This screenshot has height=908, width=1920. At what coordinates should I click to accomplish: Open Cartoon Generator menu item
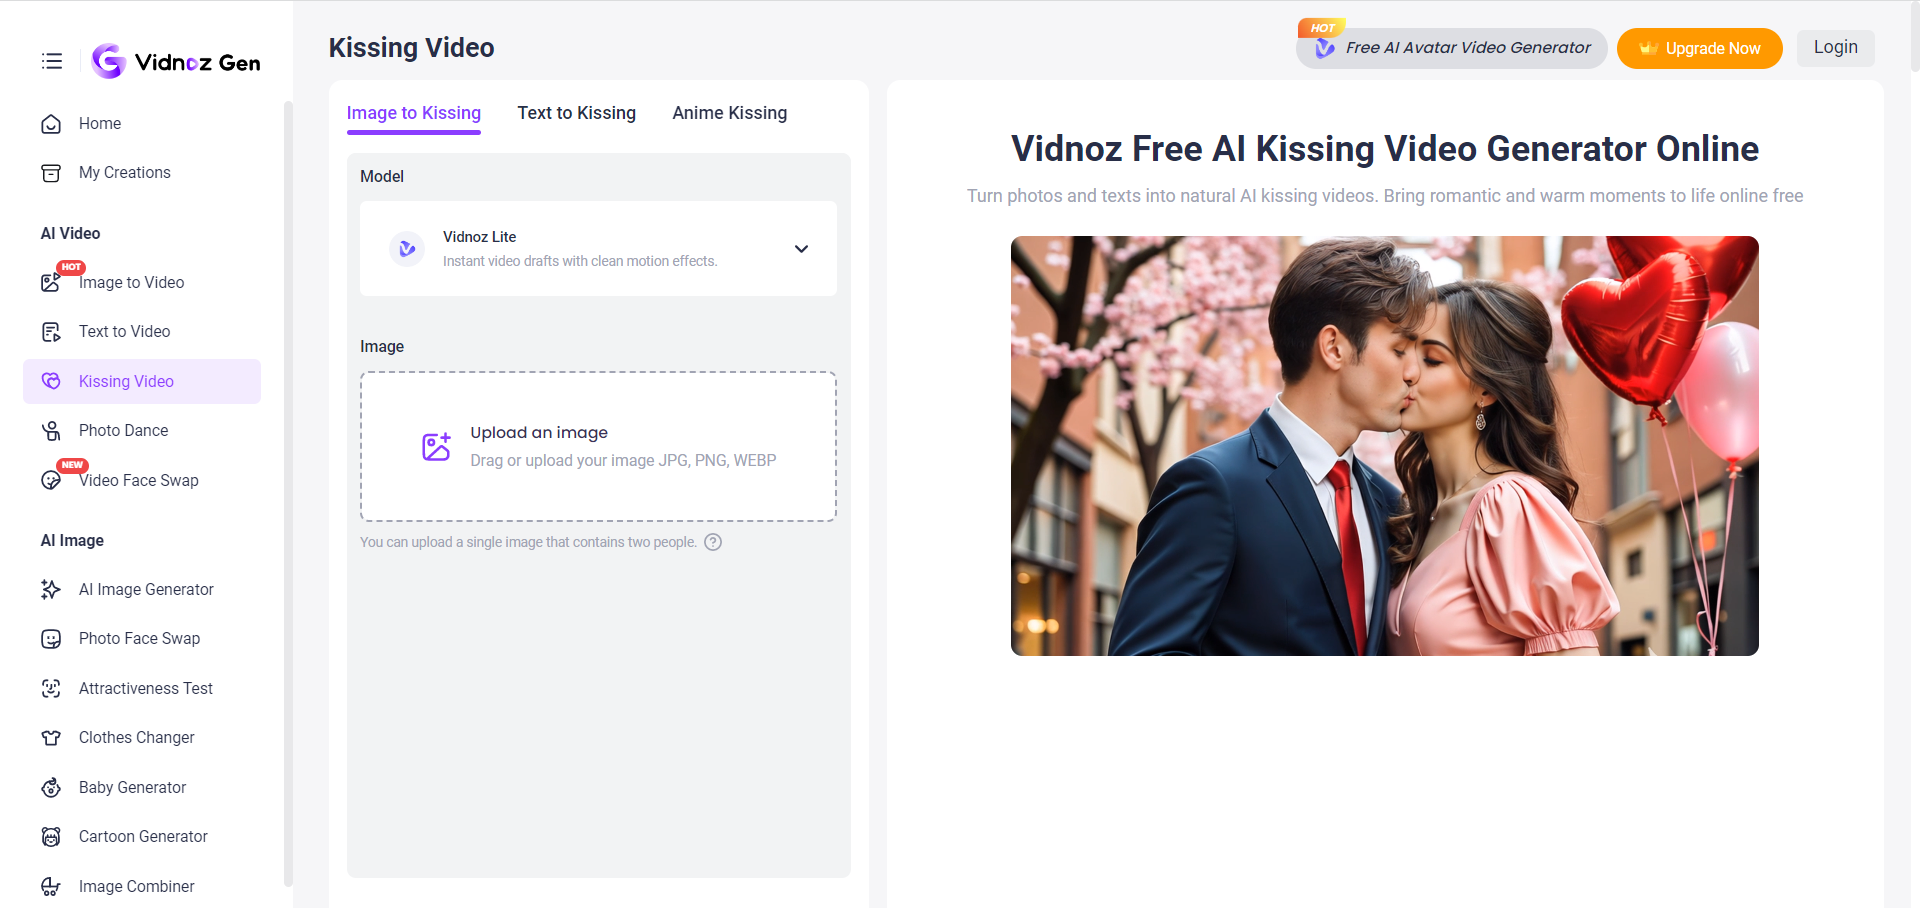(x=142, y=837)
